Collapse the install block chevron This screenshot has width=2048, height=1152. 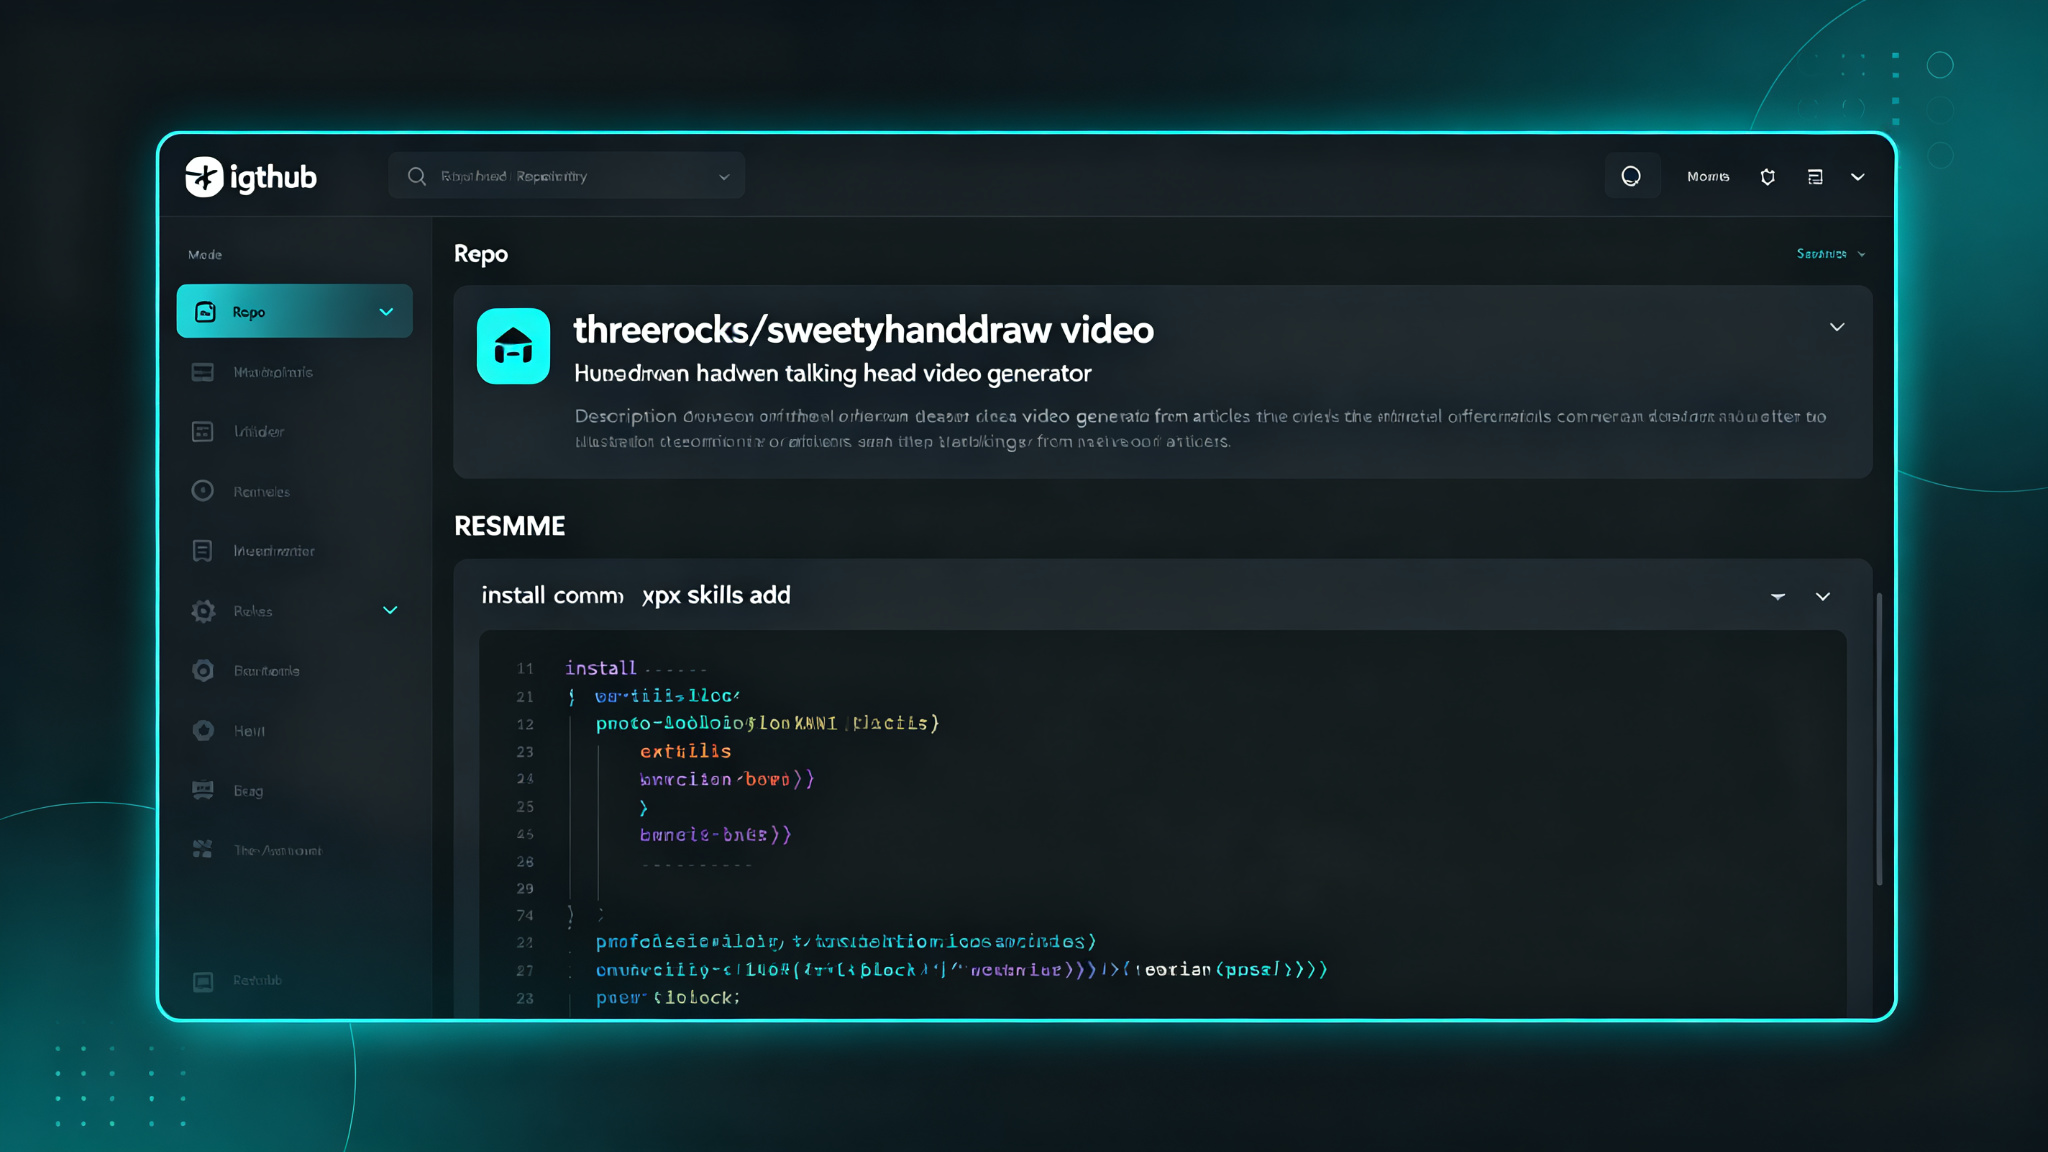tap(1823, 596)
